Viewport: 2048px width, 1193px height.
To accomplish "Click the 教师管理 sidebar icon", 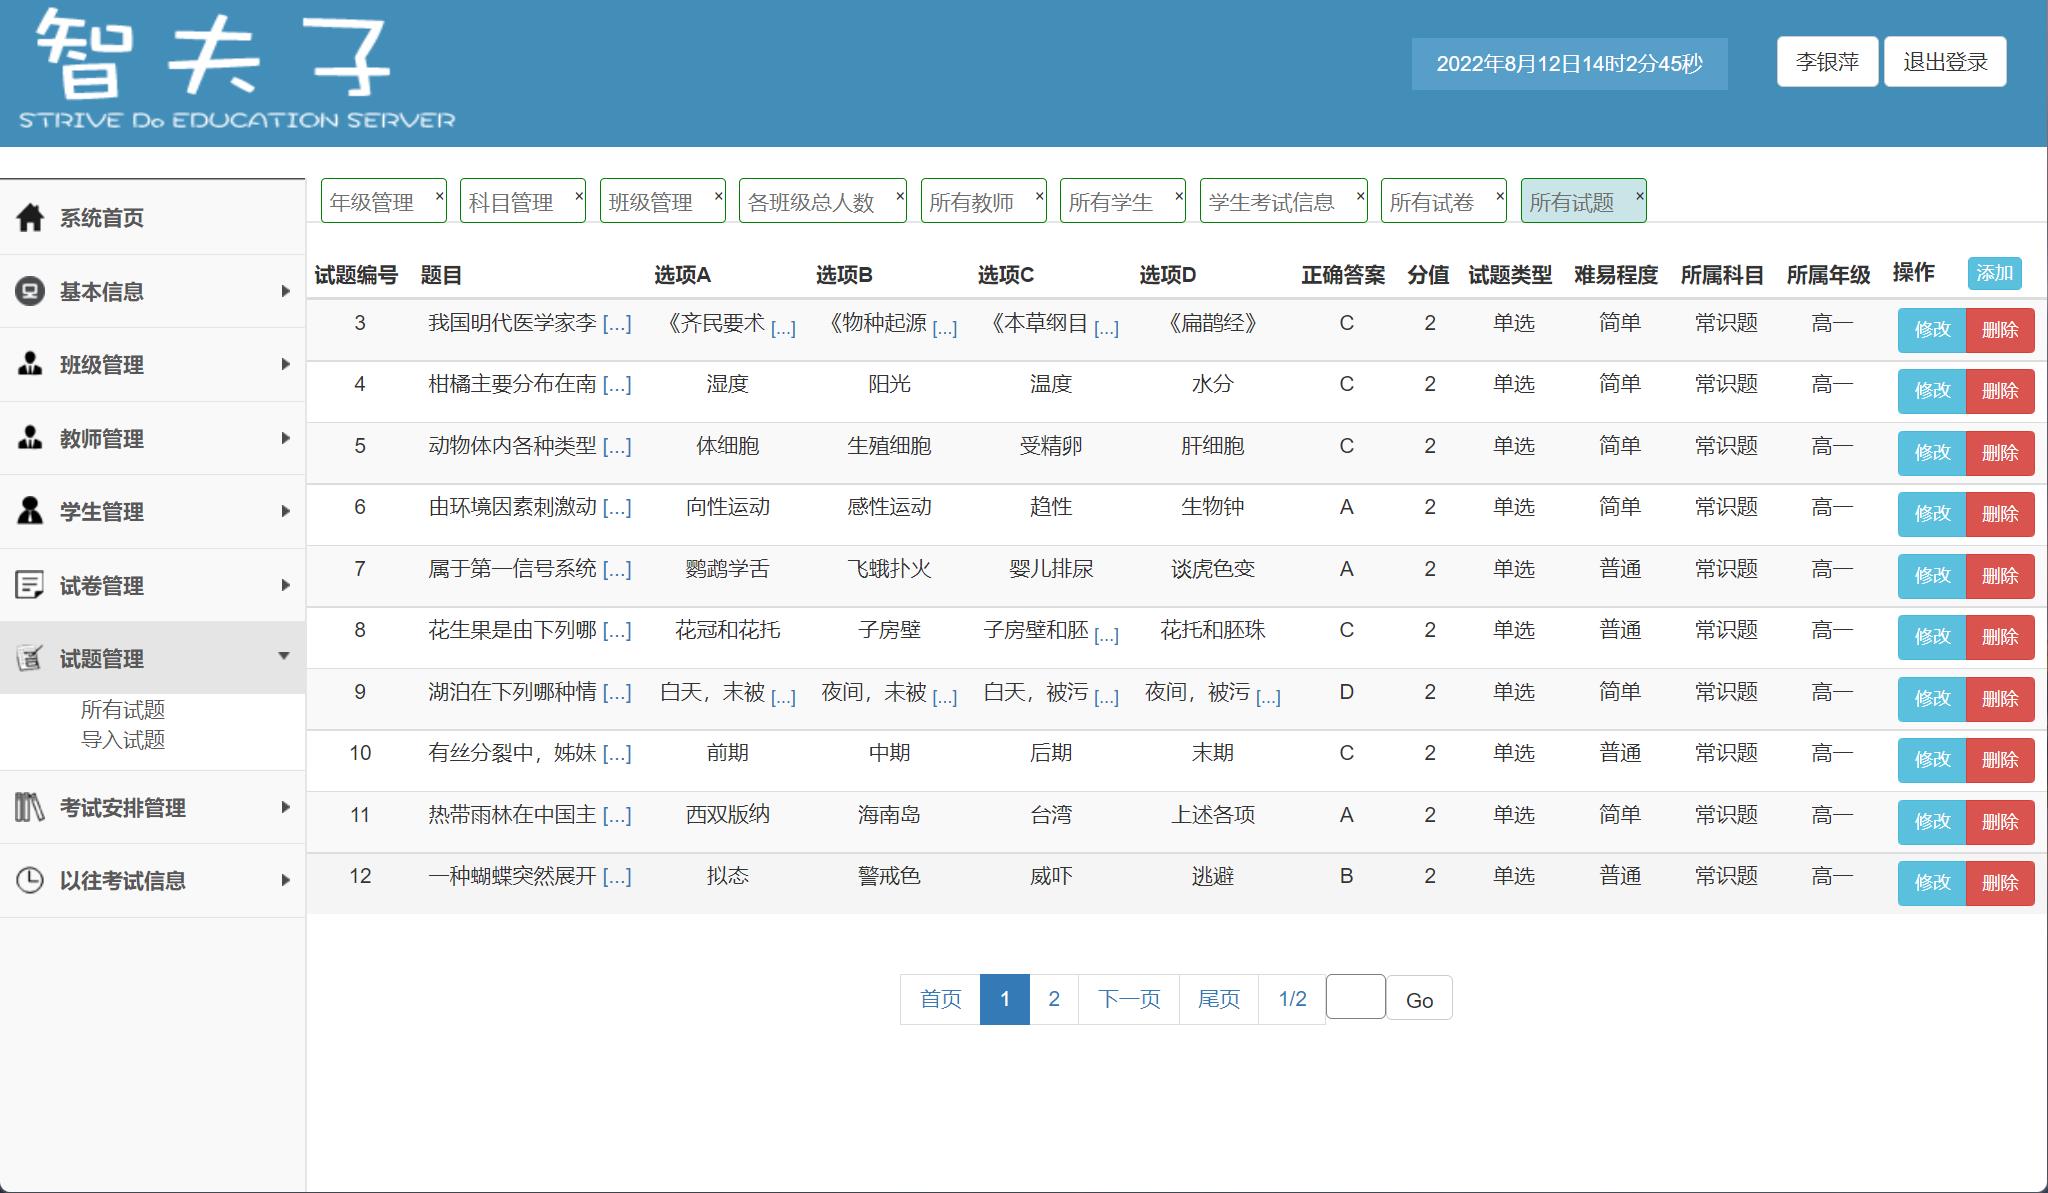I will [29, 438].
